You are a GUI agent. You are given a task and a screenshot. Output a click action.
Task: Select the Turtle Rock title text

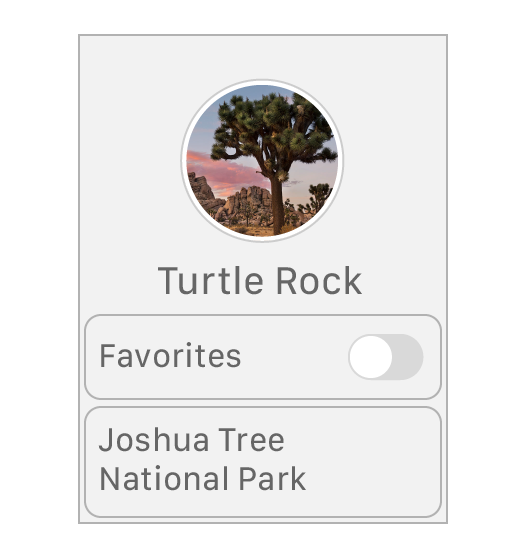click(260, 281)
